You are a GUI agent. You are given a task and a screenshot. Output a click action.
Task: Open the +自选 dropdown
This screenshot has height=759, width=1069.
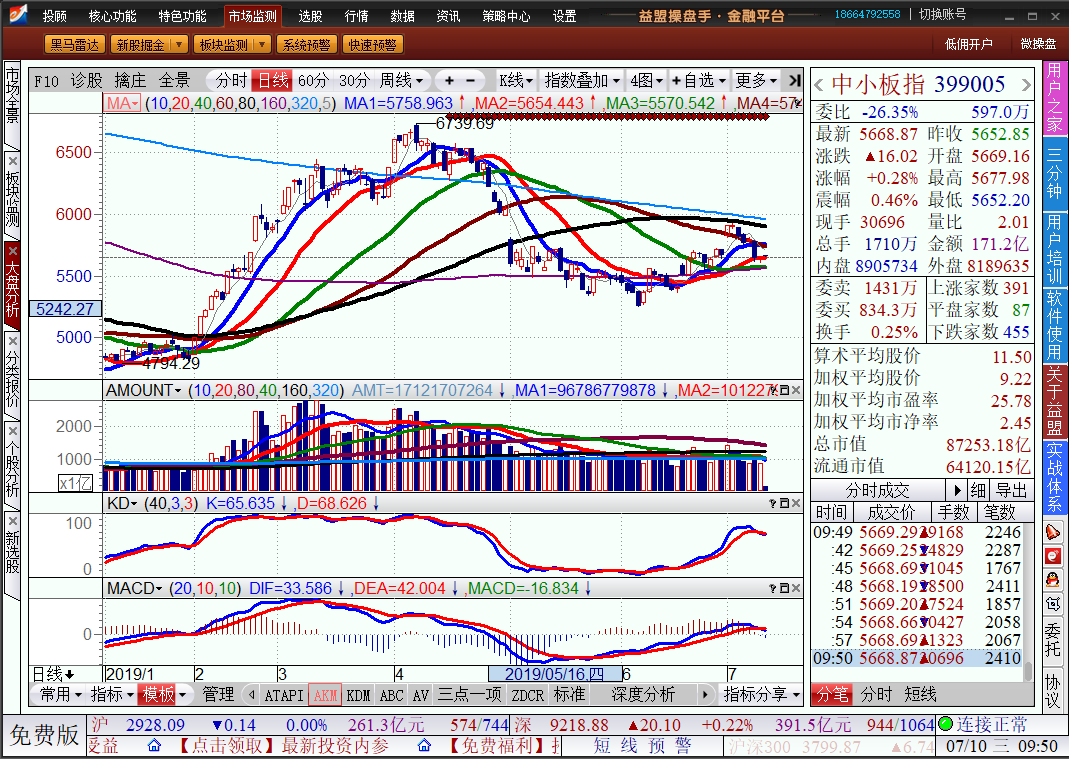point(698,80)
